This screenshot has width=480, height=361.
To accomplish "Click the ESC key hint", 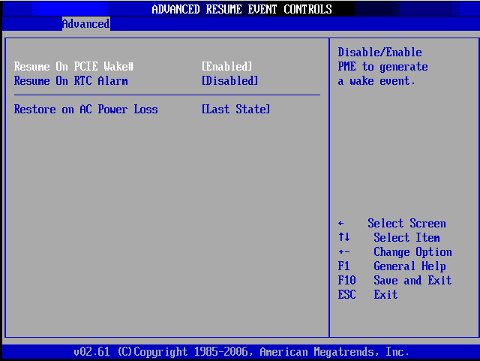I will 347,294.
